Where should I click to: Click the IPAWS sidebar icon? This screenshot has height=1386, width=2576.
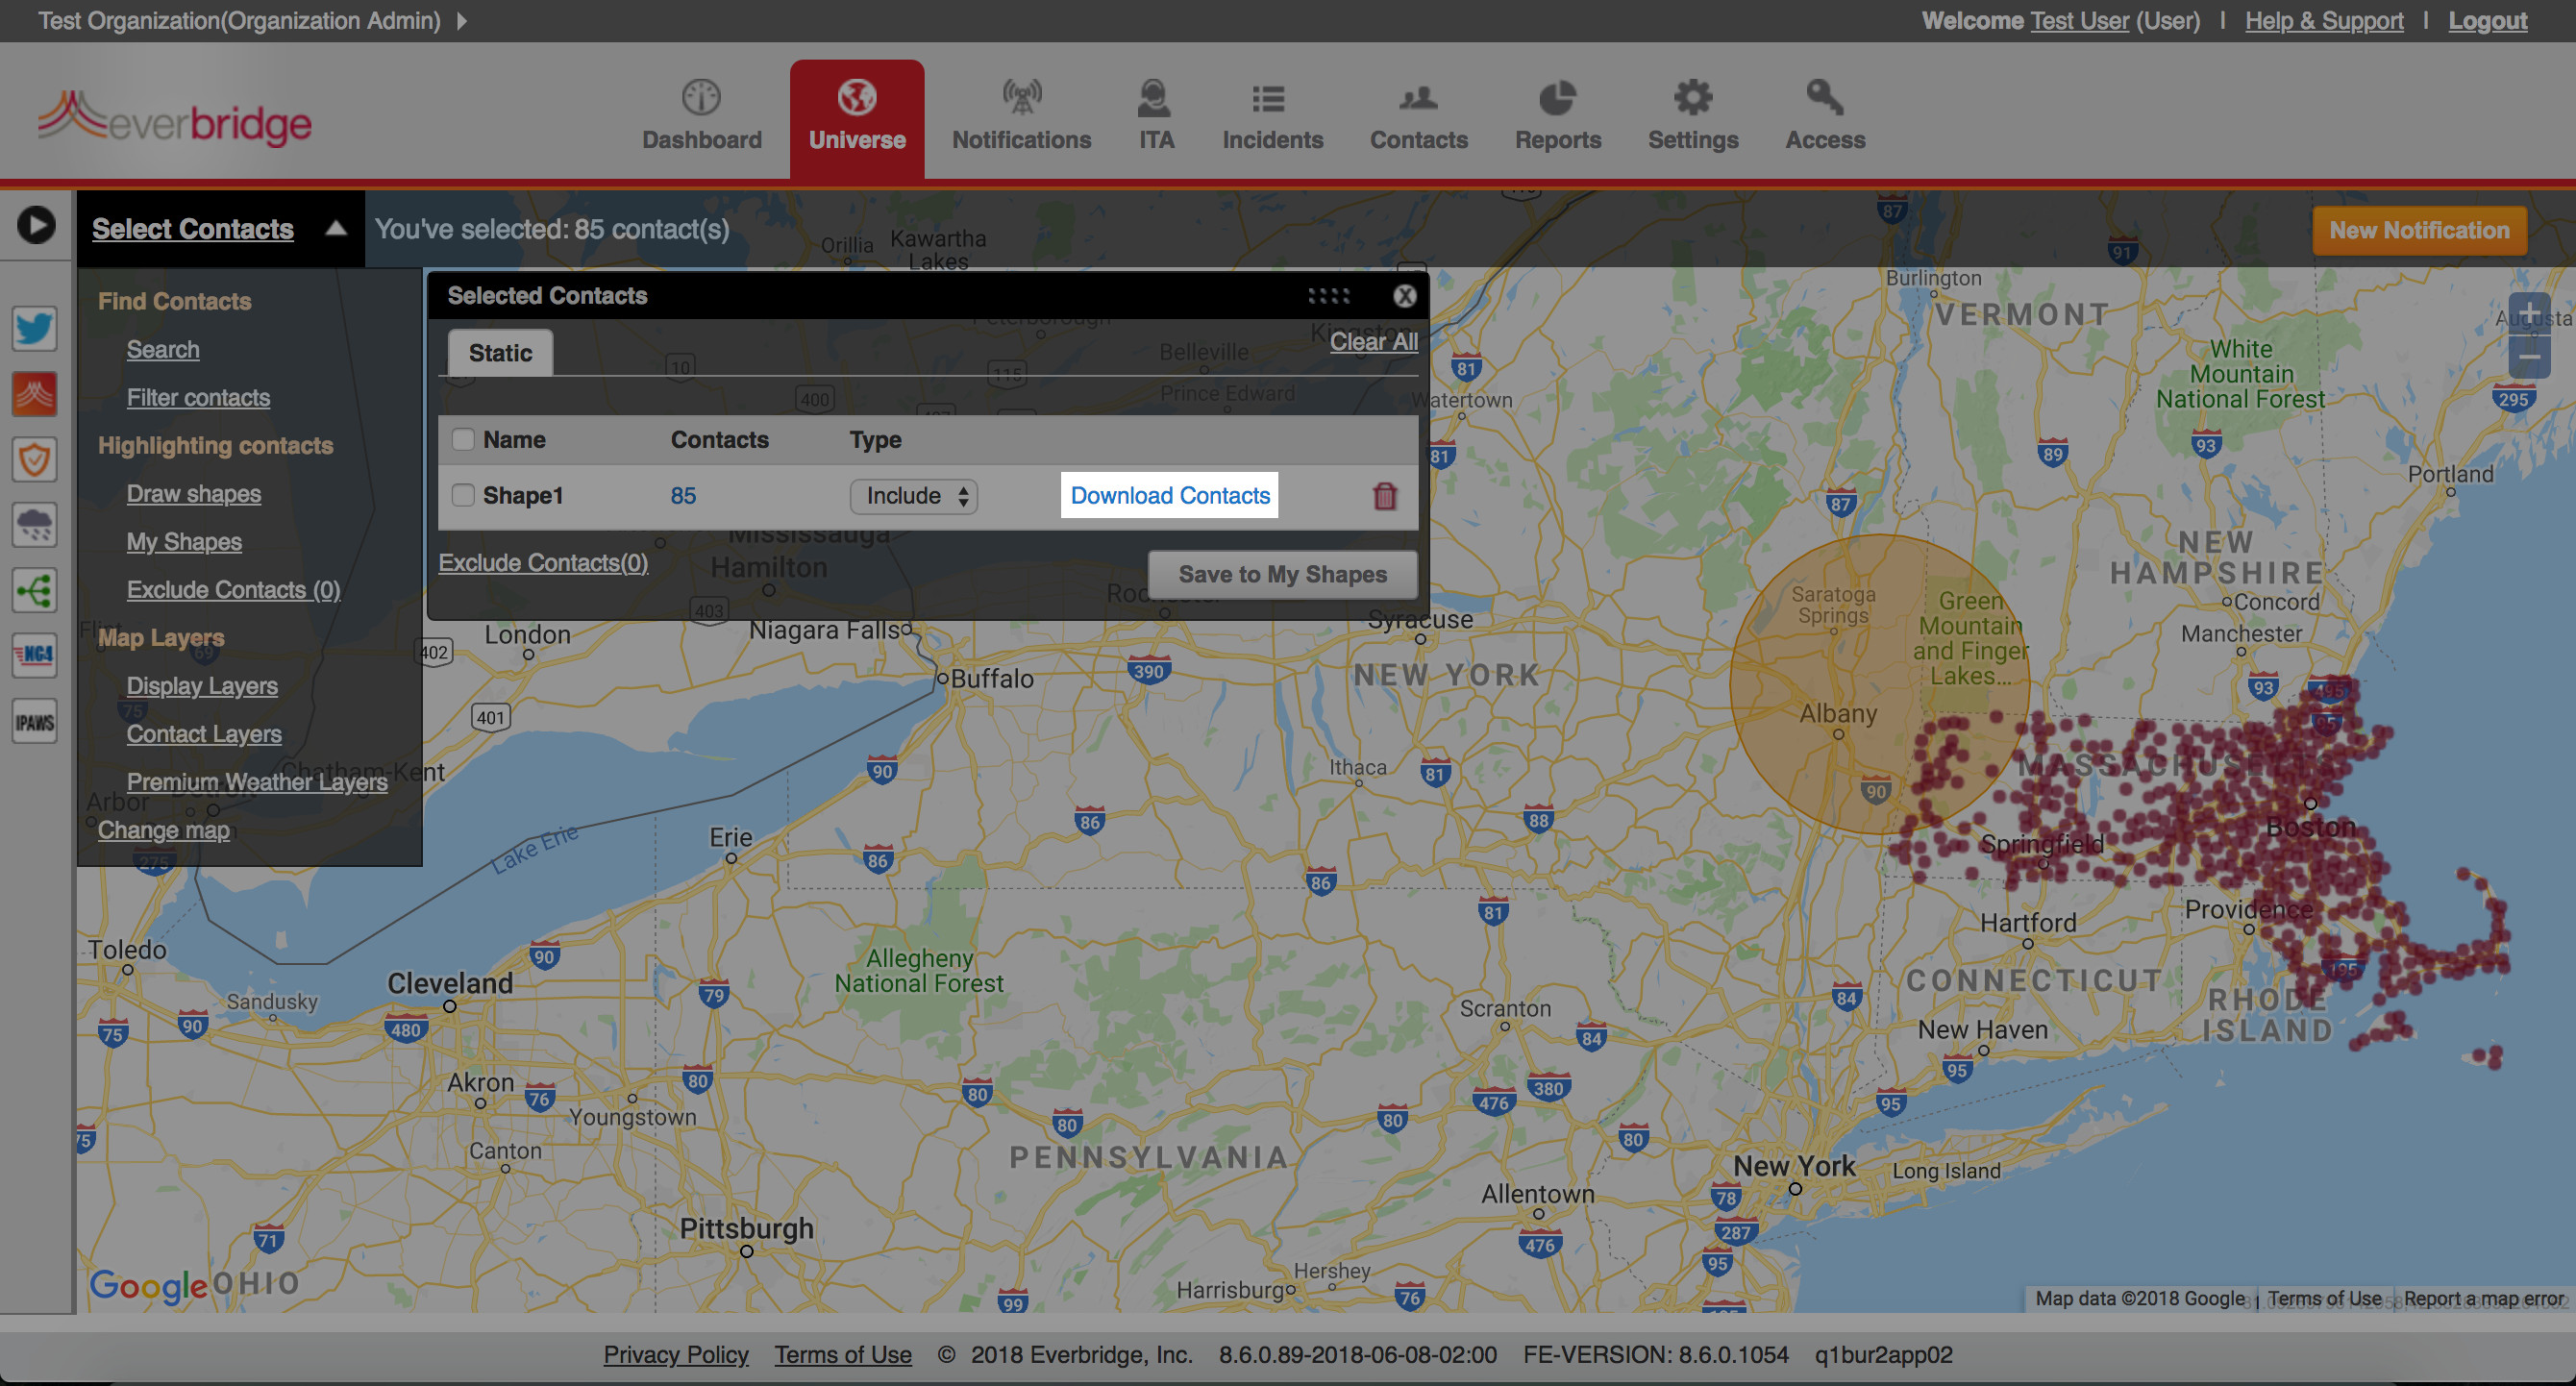click(34, 721)
